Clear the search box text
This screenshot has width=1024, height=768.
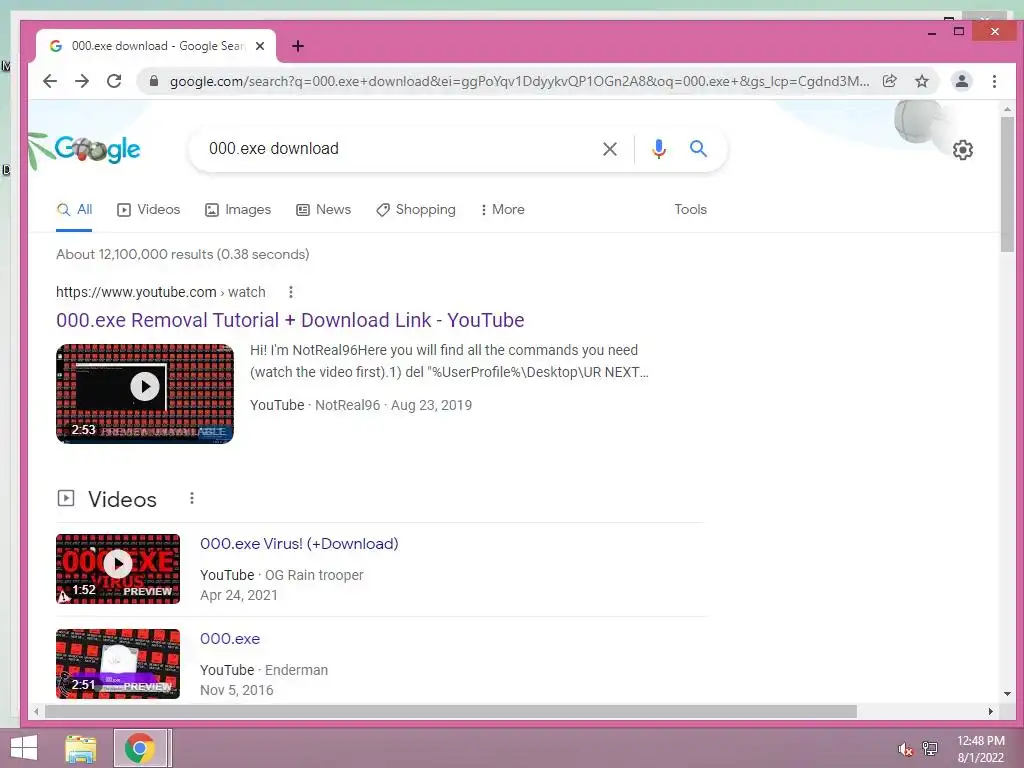(x=610, y=149)
